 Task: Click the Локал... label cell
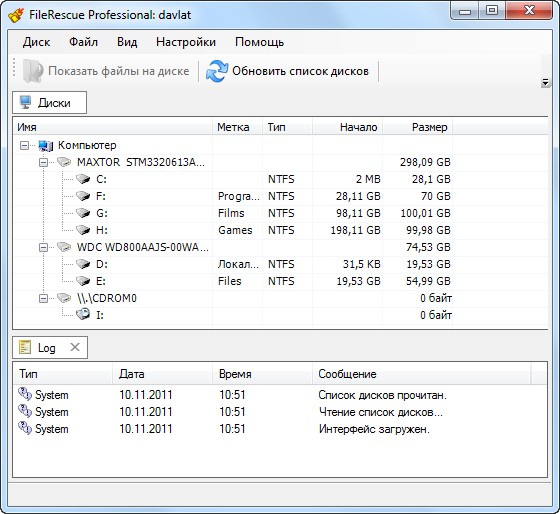click(x=238, y=264)
